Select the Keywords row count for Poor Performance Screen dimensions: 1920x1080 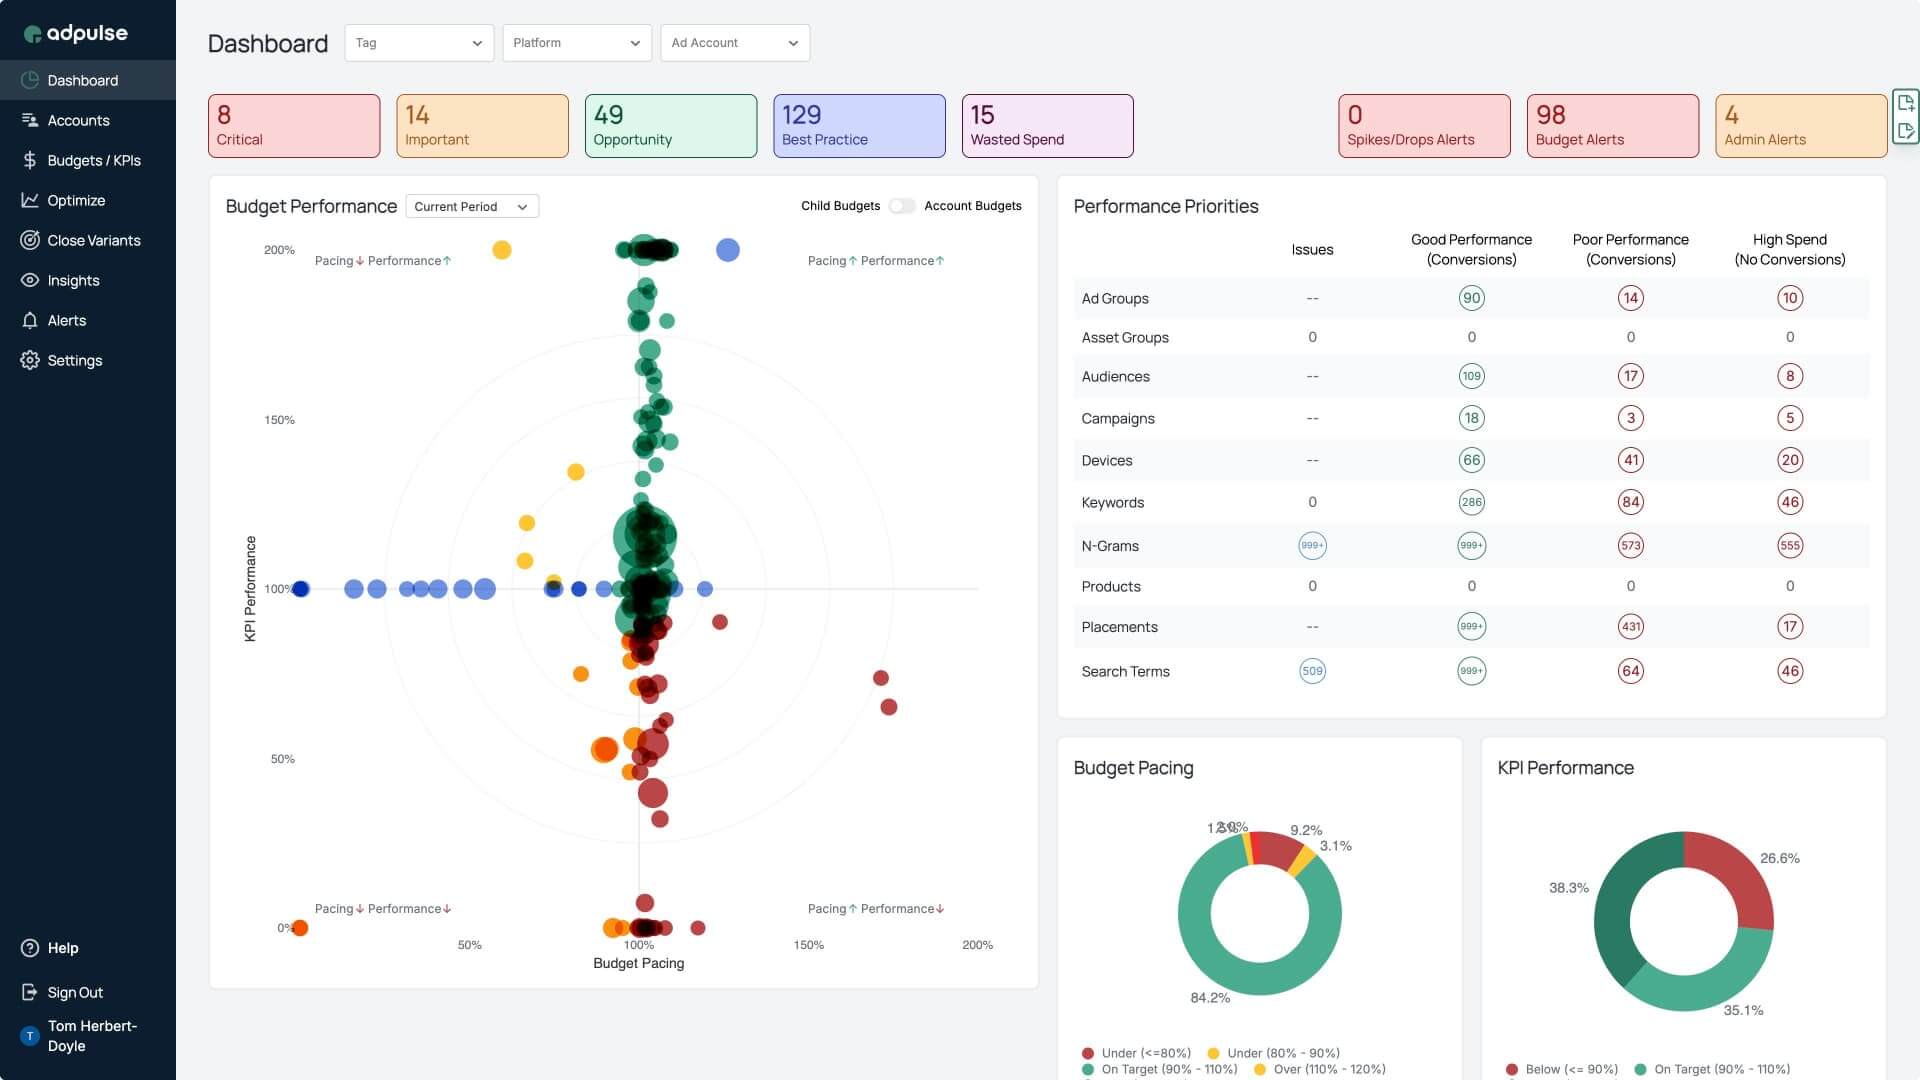click(x=1631, y=502)
